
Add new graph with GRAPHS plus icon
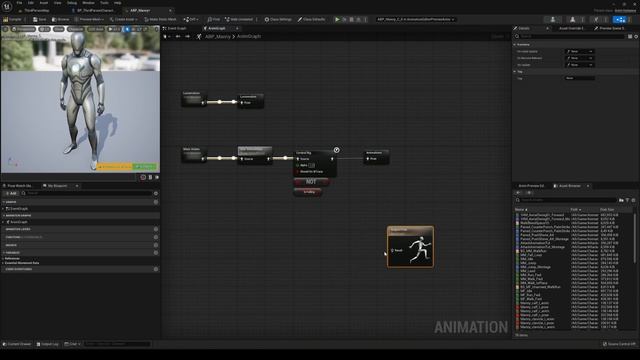pyautogui.click(x=156, y=202)
